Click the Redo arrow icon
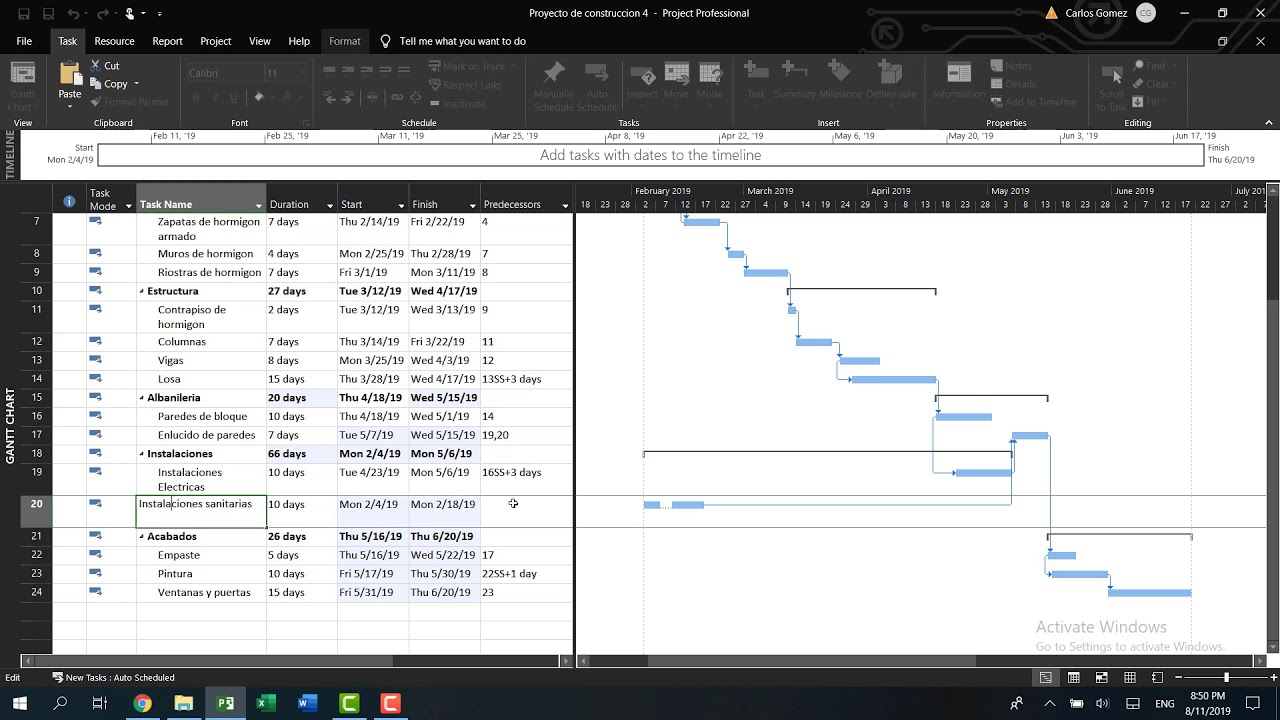Screen dimensions: 1280x720 coord(103,14)
